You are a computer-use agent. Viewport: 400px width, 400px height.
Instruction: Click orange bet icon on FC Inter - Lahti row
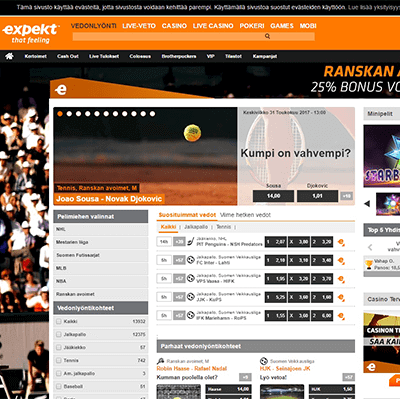[x=341, y=260]
